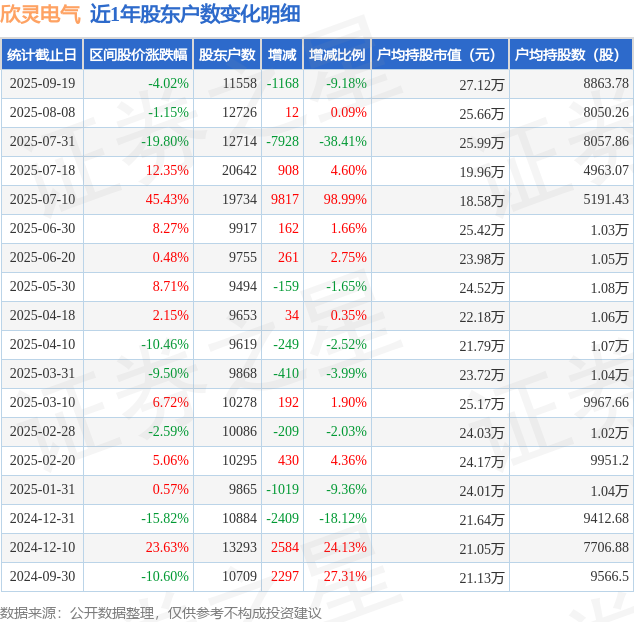Select the date cell 2025-06-20
The height and width of the screenshot is (622, 634).
(42, 257)
